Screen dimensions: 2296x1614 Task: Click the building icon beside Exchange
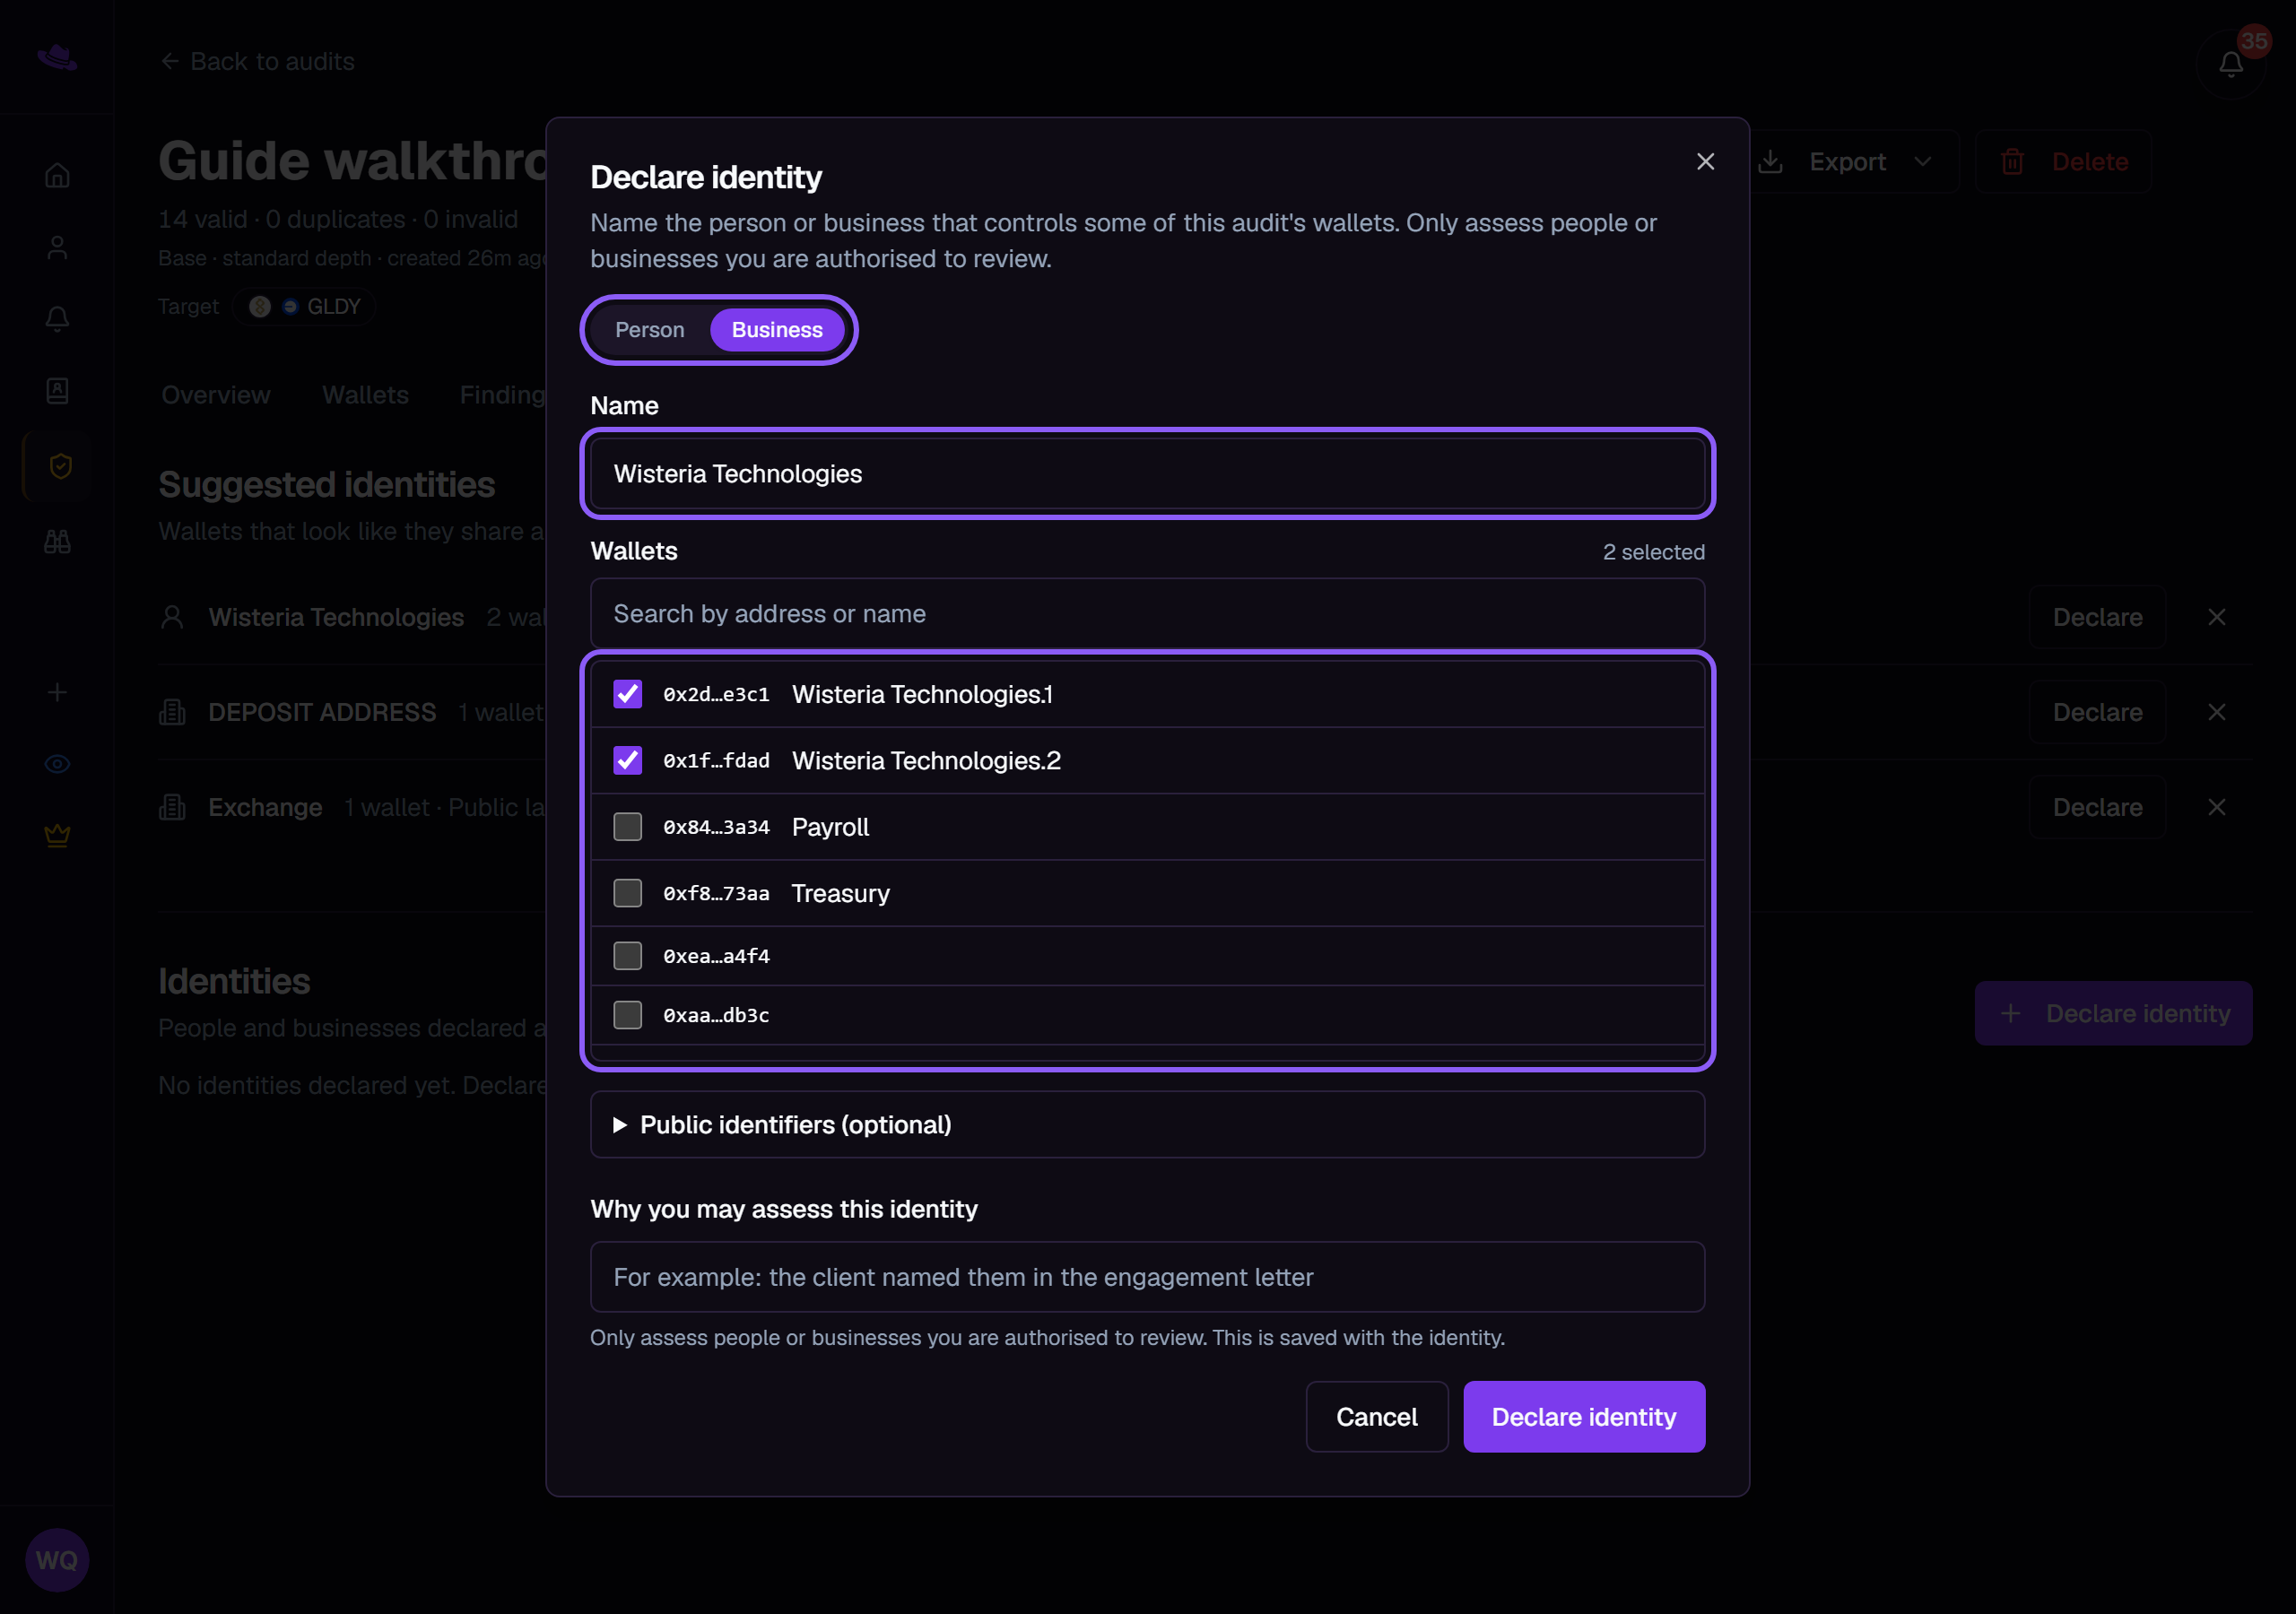[x=172, y=807]
